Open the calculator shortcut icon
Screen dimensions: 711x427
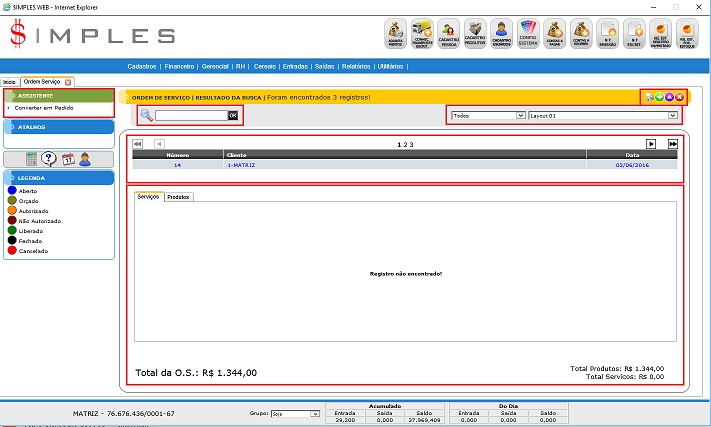pos(31,159)
